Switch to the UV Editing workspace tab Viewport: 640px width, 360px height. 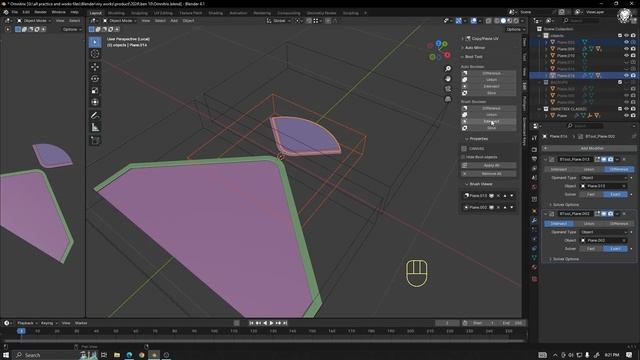[163, 13]
